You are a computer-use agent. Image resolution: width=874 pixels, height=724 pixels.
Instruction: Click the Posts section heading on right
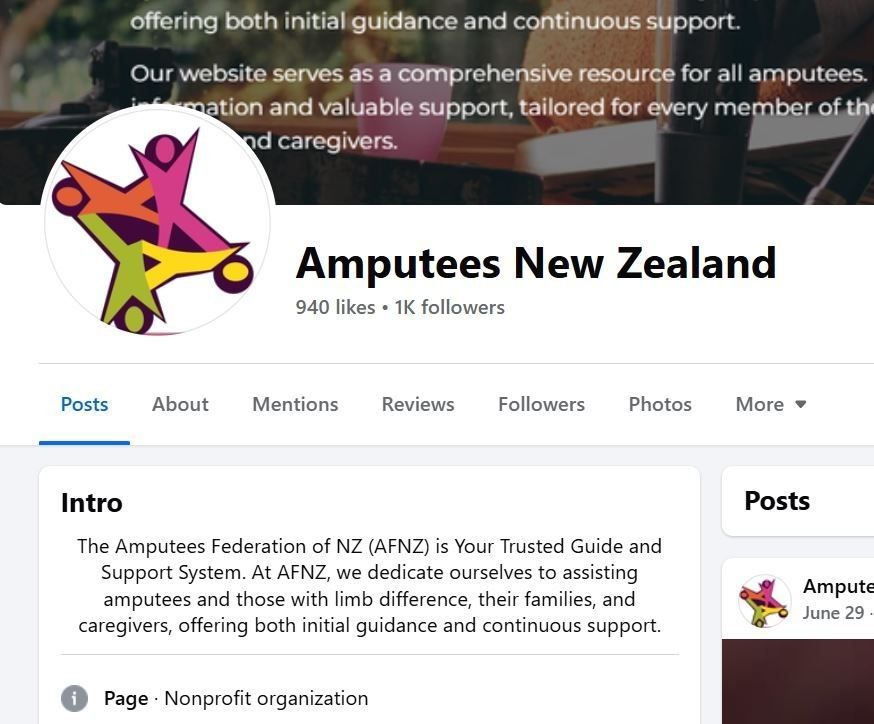[777, 501]
